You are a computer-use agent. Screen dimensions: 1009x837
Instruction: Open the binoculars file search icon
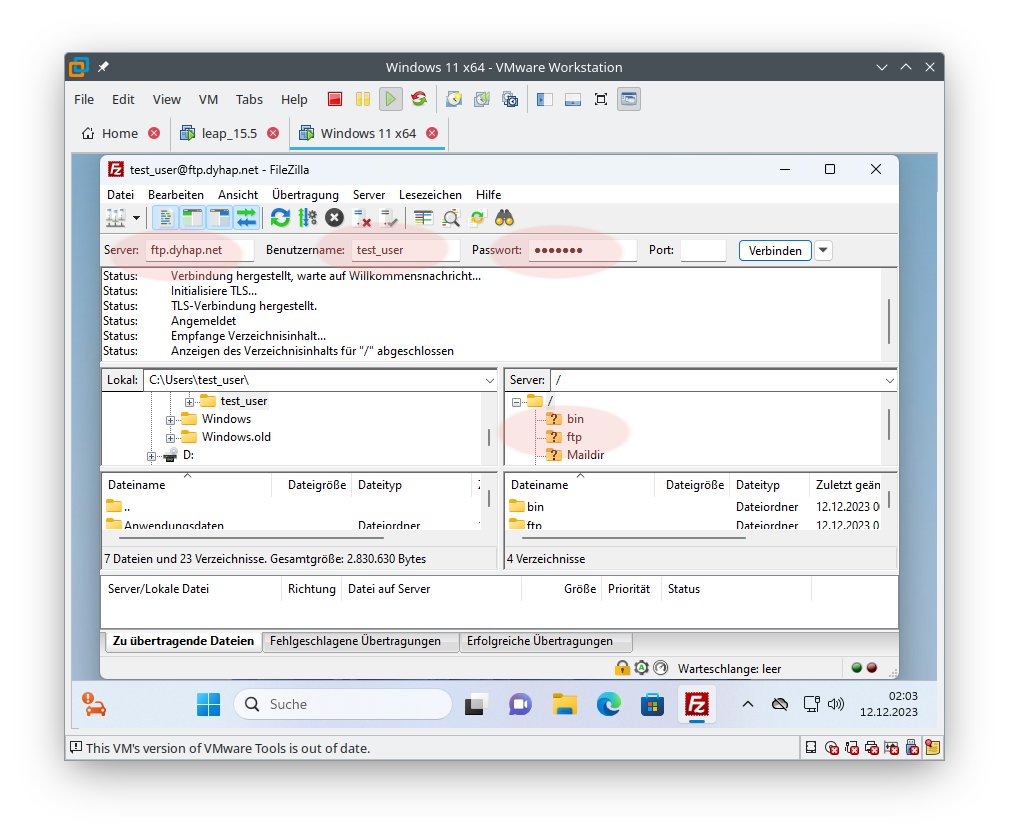(504, 217)
